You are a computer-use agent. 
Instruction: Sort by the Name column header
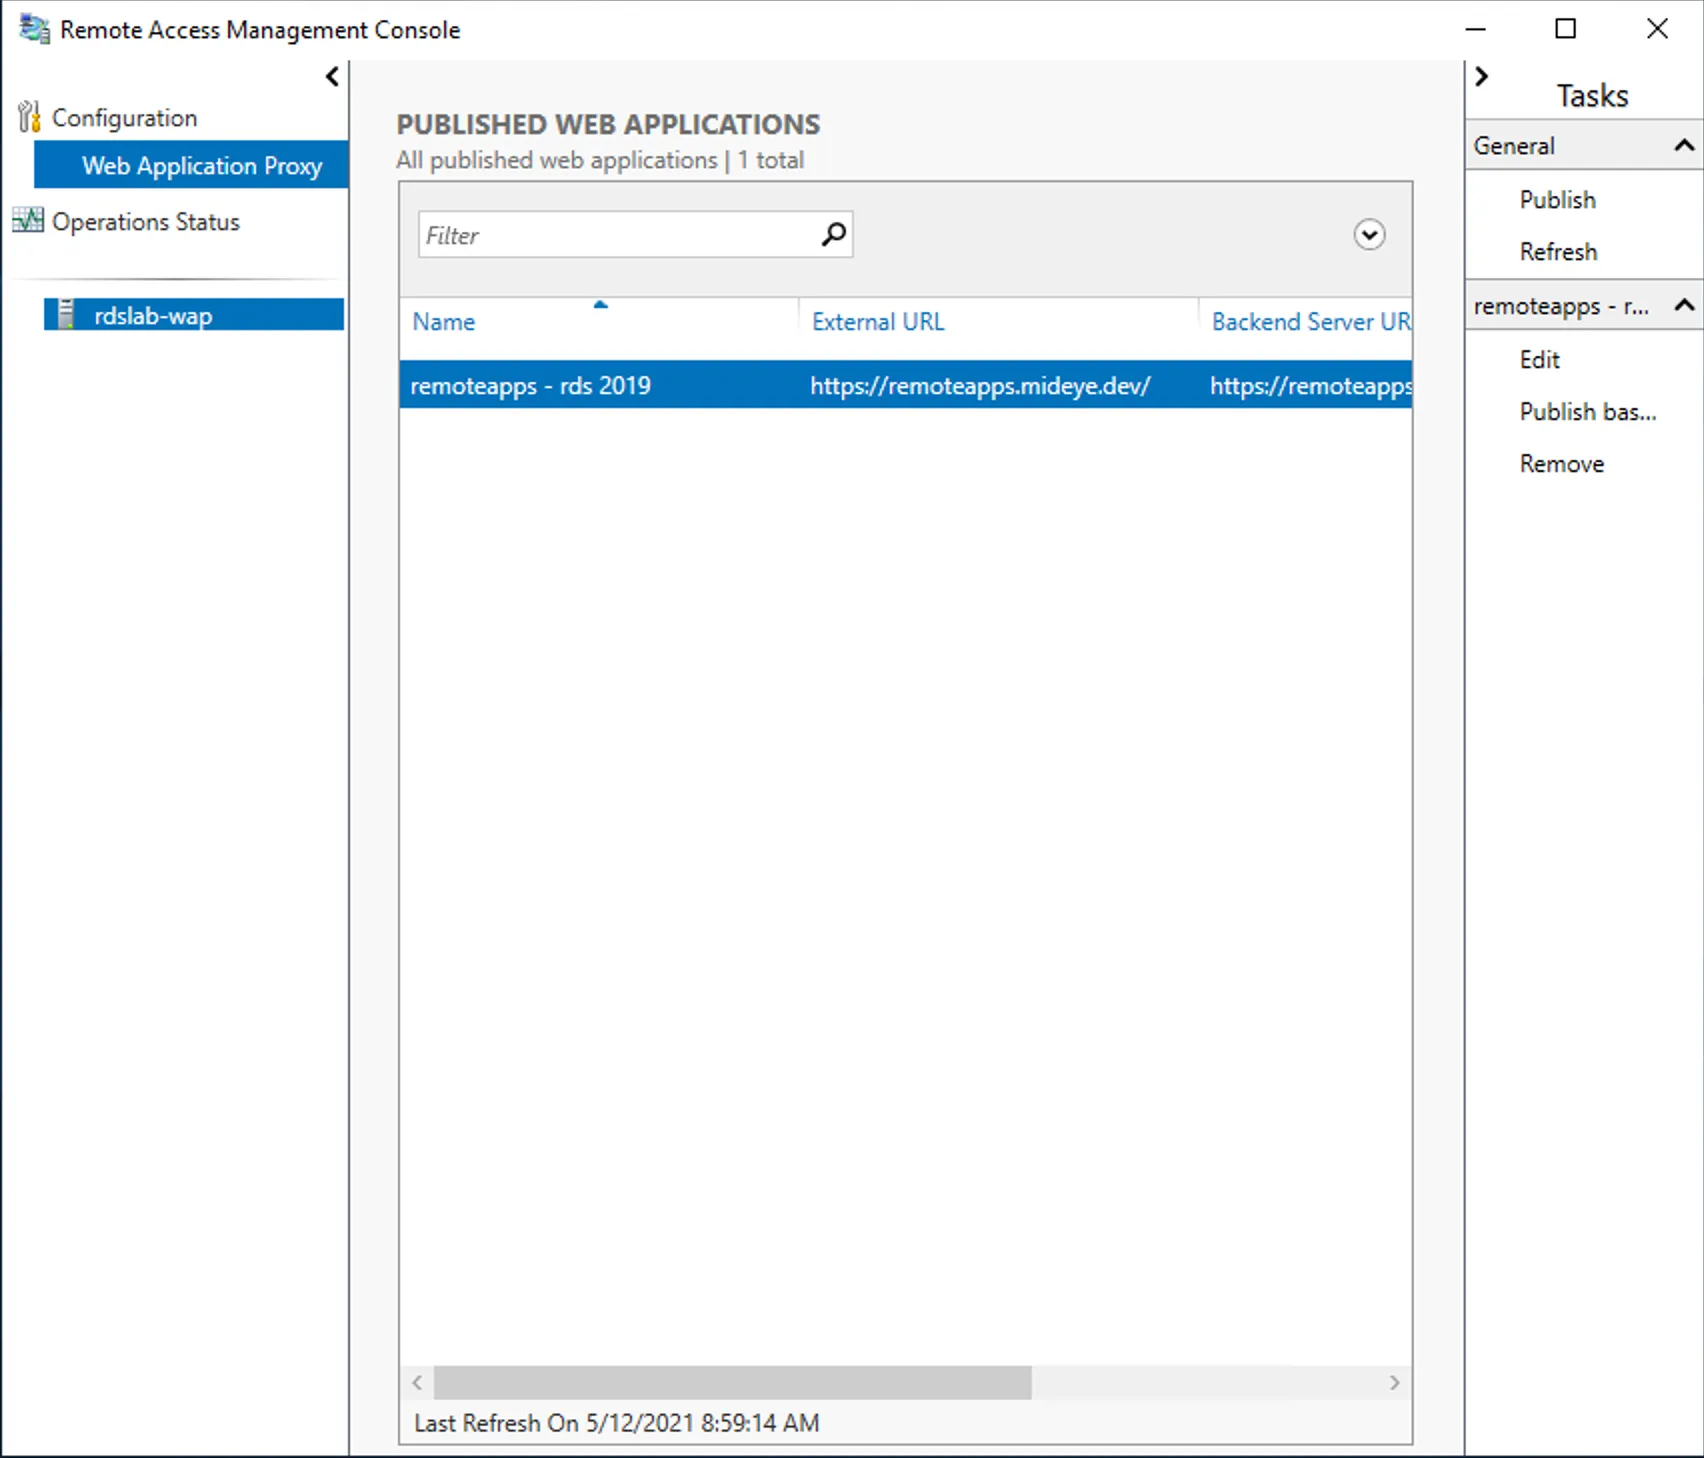point(443,322)
